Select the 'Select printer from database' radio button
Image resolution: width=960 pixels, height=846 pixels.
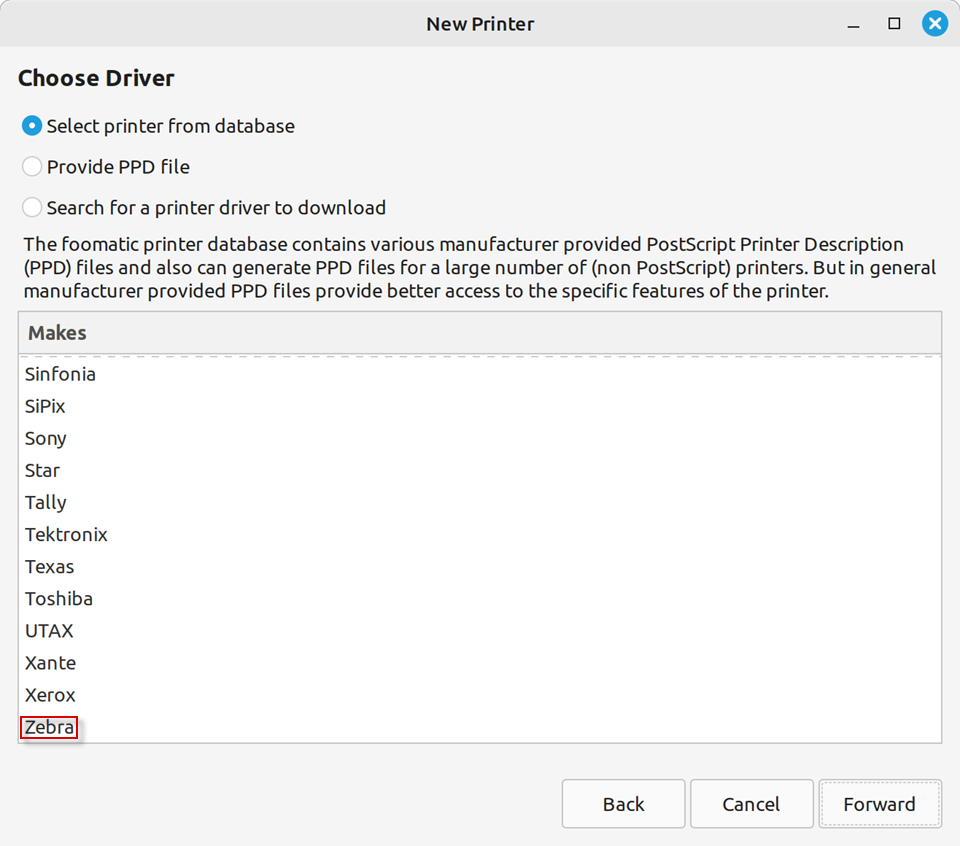[32, 126]
